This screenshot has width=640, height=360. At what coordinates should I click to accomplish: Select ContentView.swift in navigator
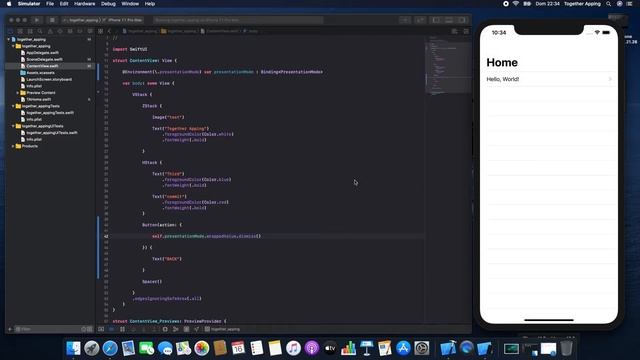(42, 66)
